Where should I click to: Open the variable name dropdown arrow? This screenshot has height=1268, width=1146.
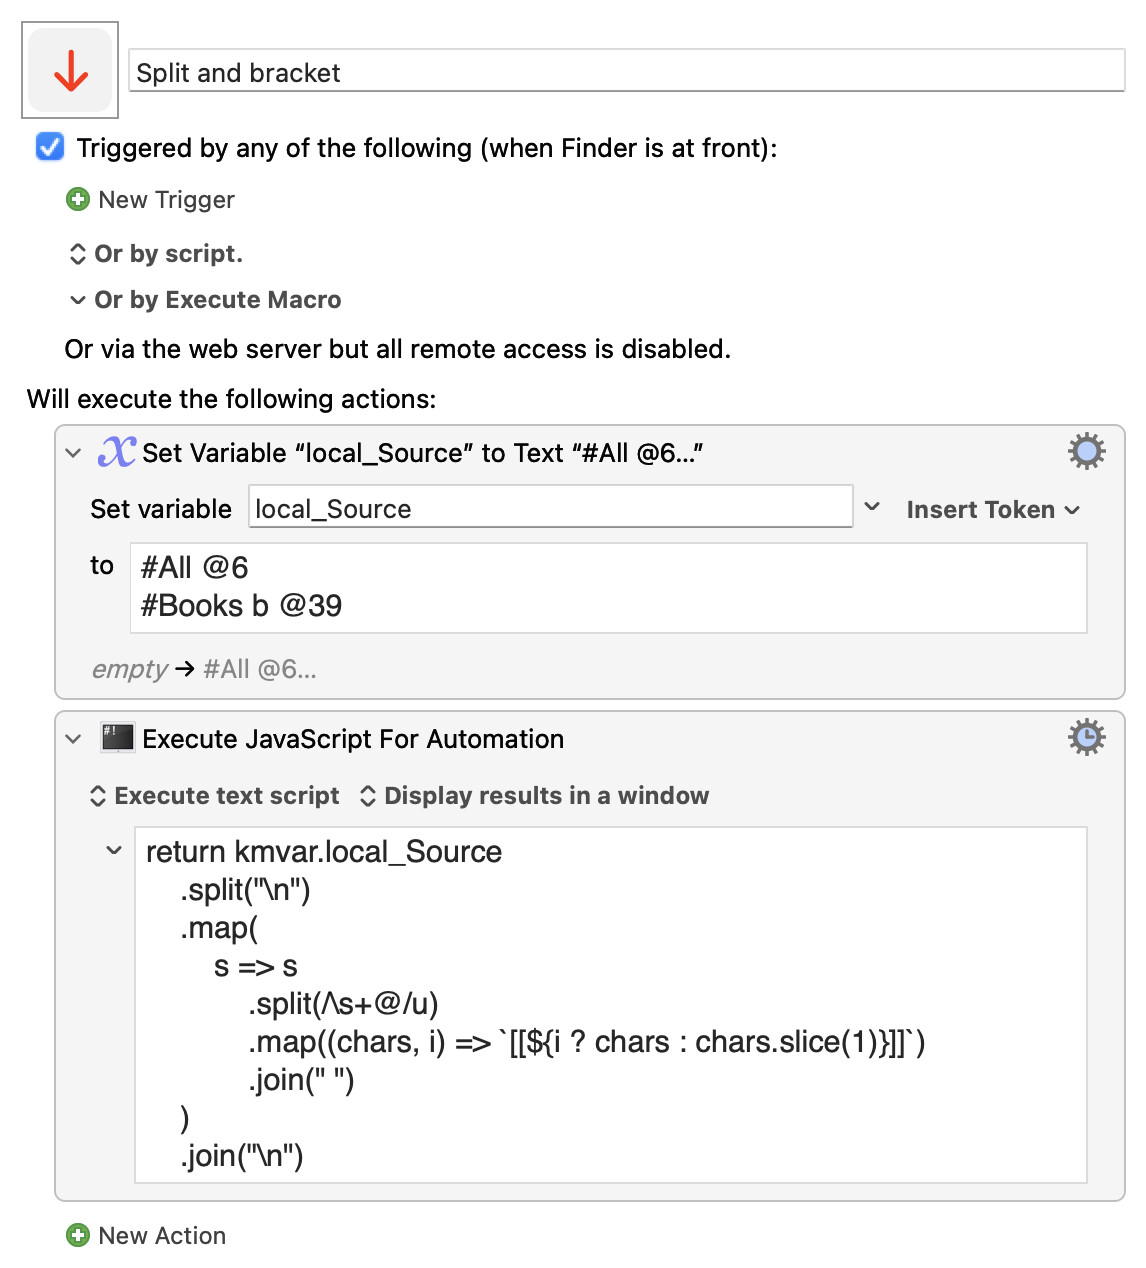coord(872,508)
